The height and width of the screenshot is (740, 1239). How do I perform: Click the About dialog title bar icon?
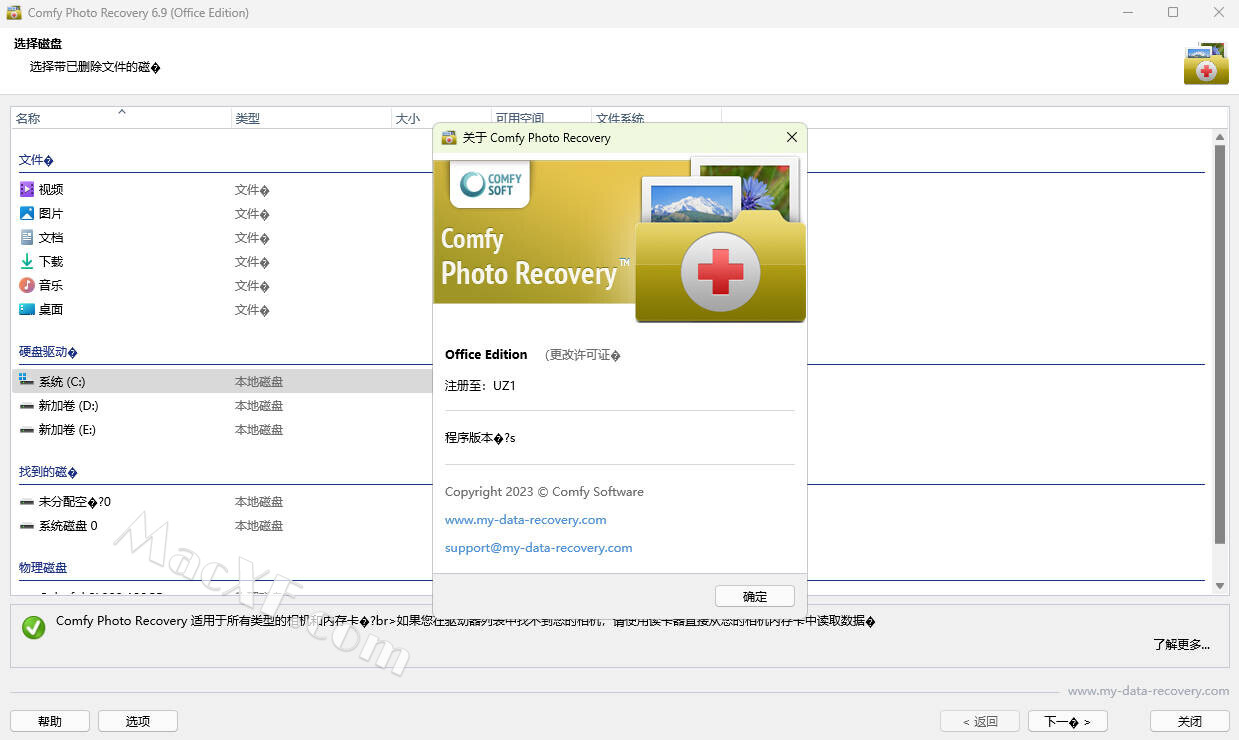449,138
